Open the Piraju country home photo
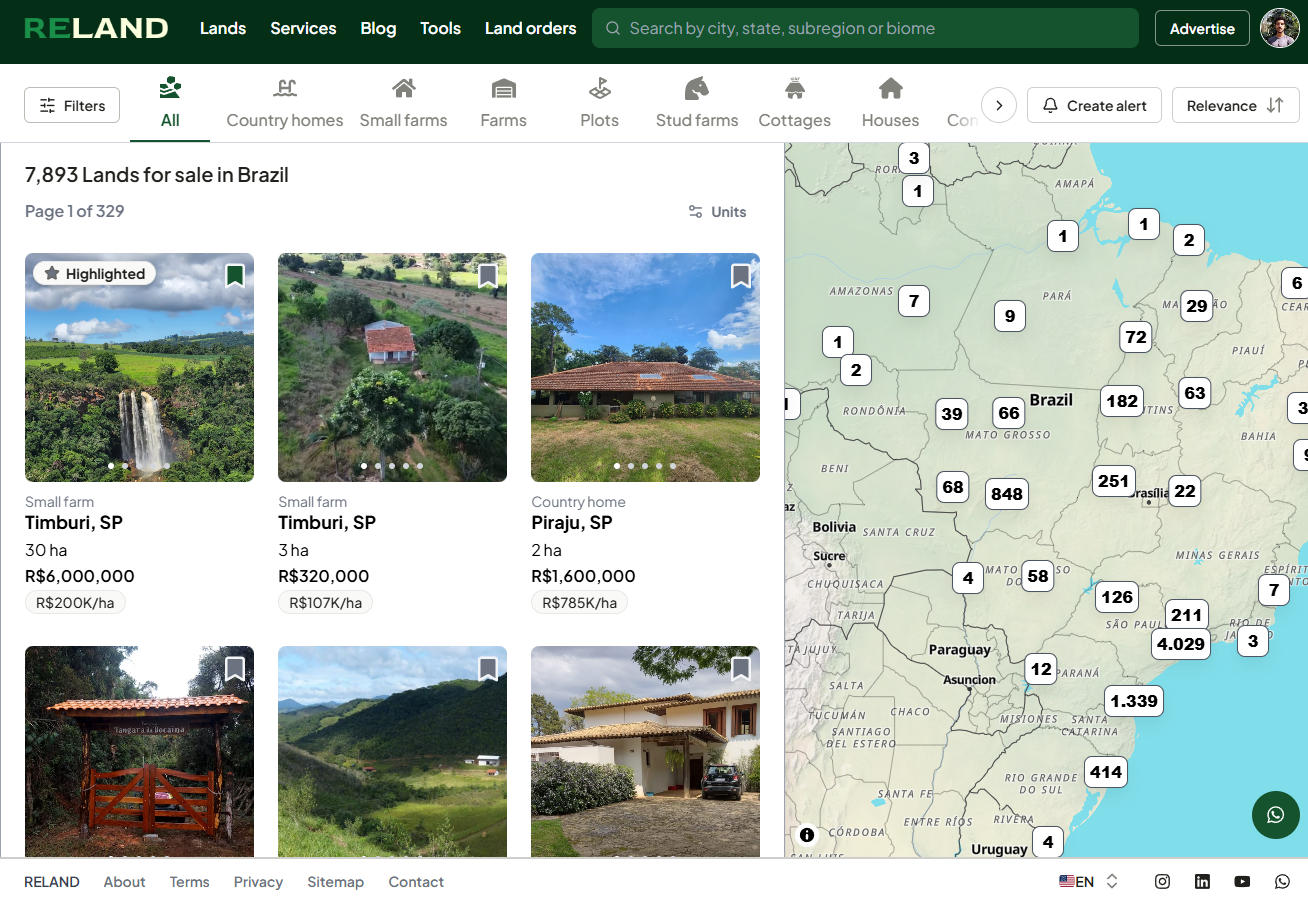The image size is (1308, 902). point(645,367)
